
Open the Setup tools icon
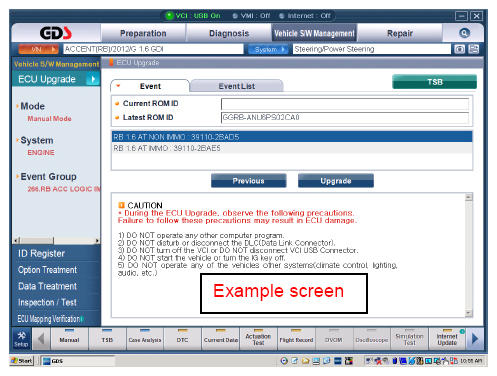[21, 339]
